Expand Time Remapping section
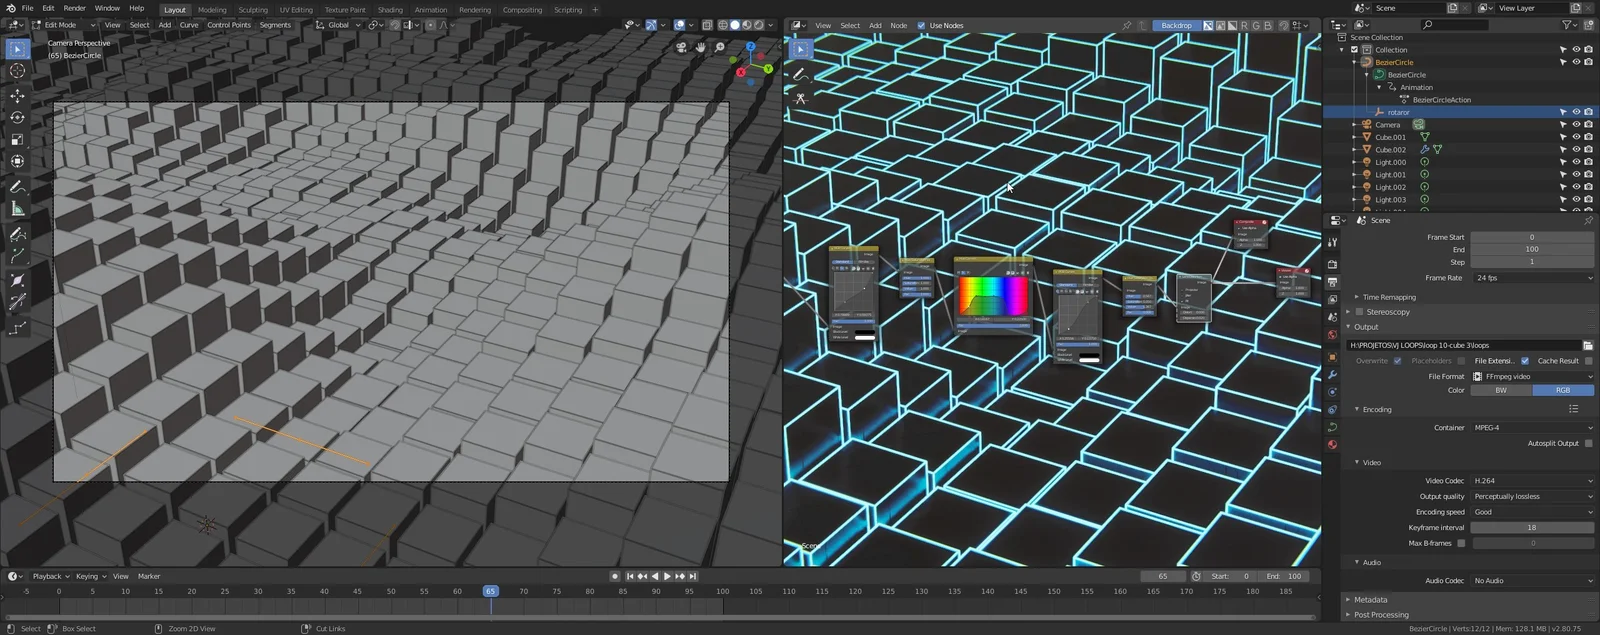Screen dimensions: 1600x635 coord(1389,297)
